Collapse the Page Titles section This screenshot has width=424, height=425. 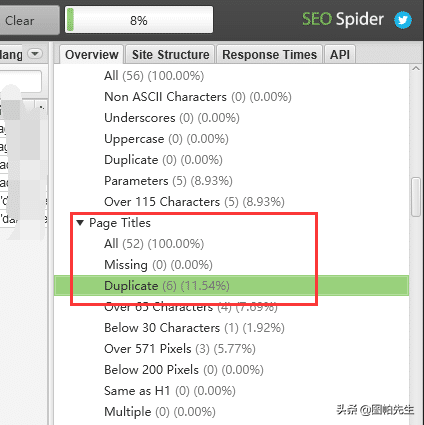tap(80, 223)
